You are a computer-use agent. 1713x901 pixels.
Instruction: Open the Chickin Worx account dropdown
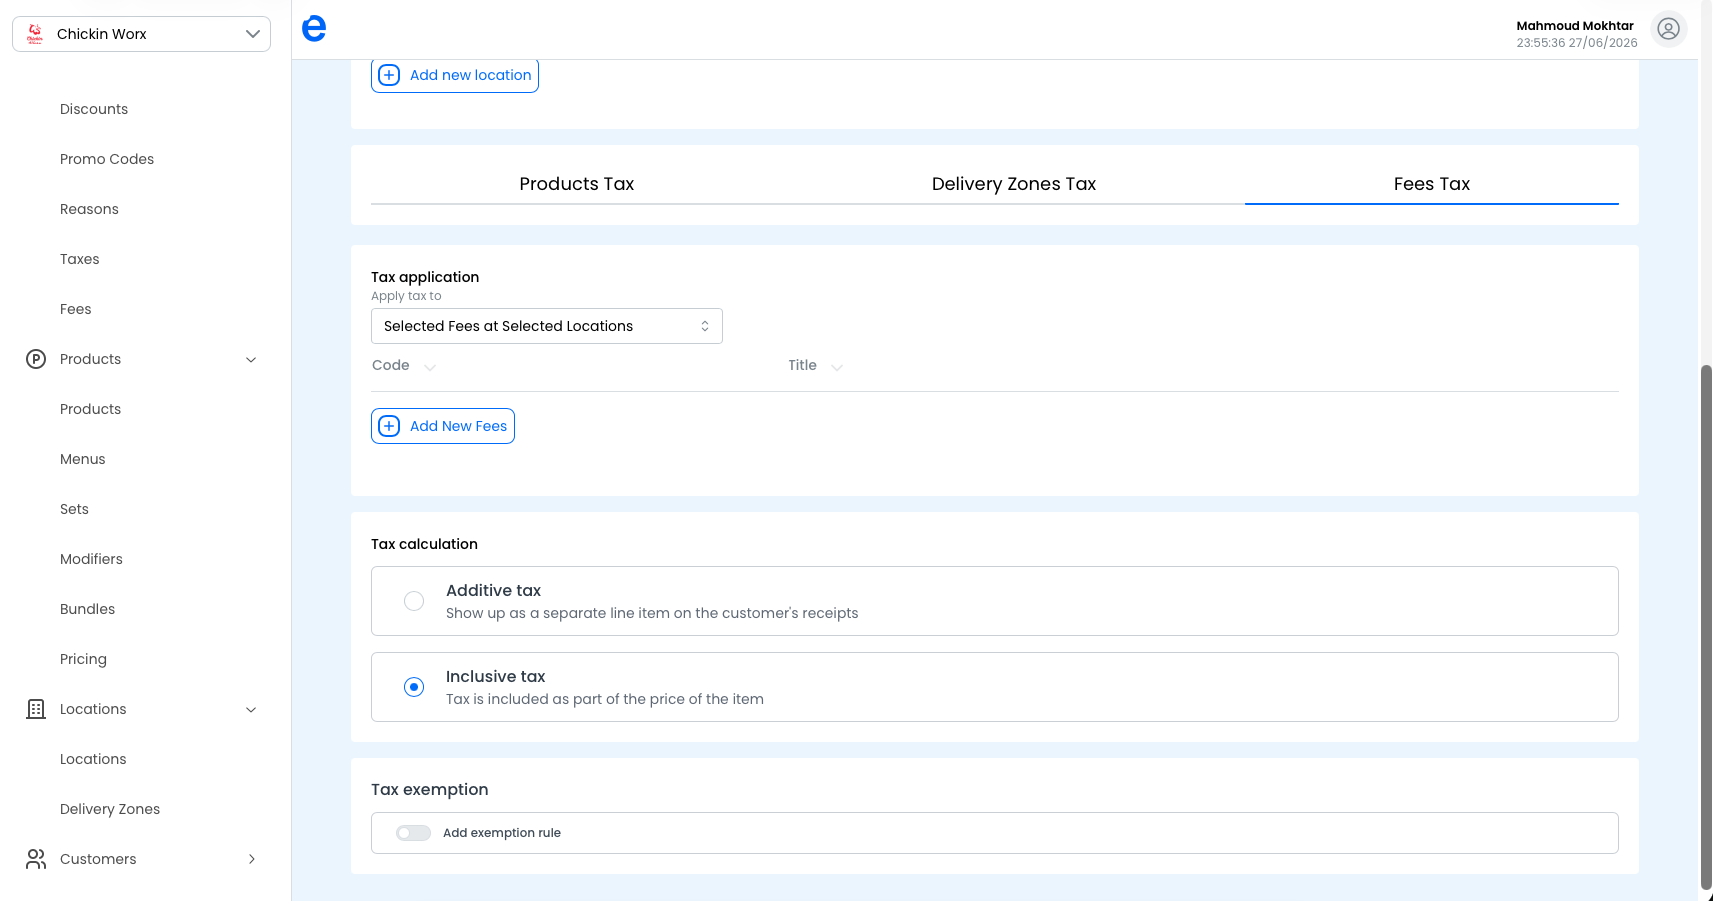tap(141, 34)
